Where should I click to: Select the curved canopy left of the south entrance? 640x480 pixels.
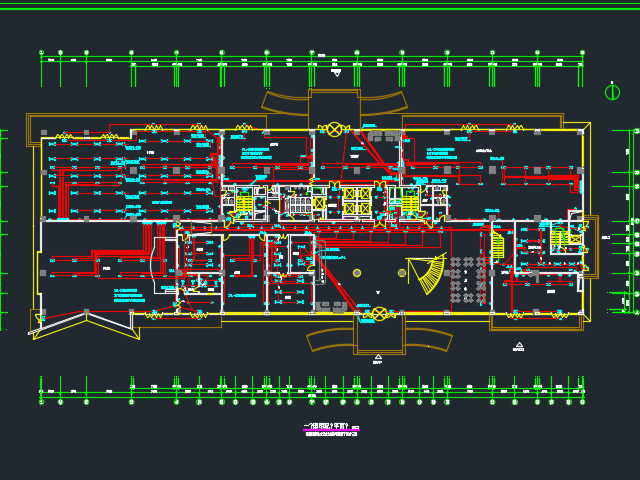click(330, 340)
